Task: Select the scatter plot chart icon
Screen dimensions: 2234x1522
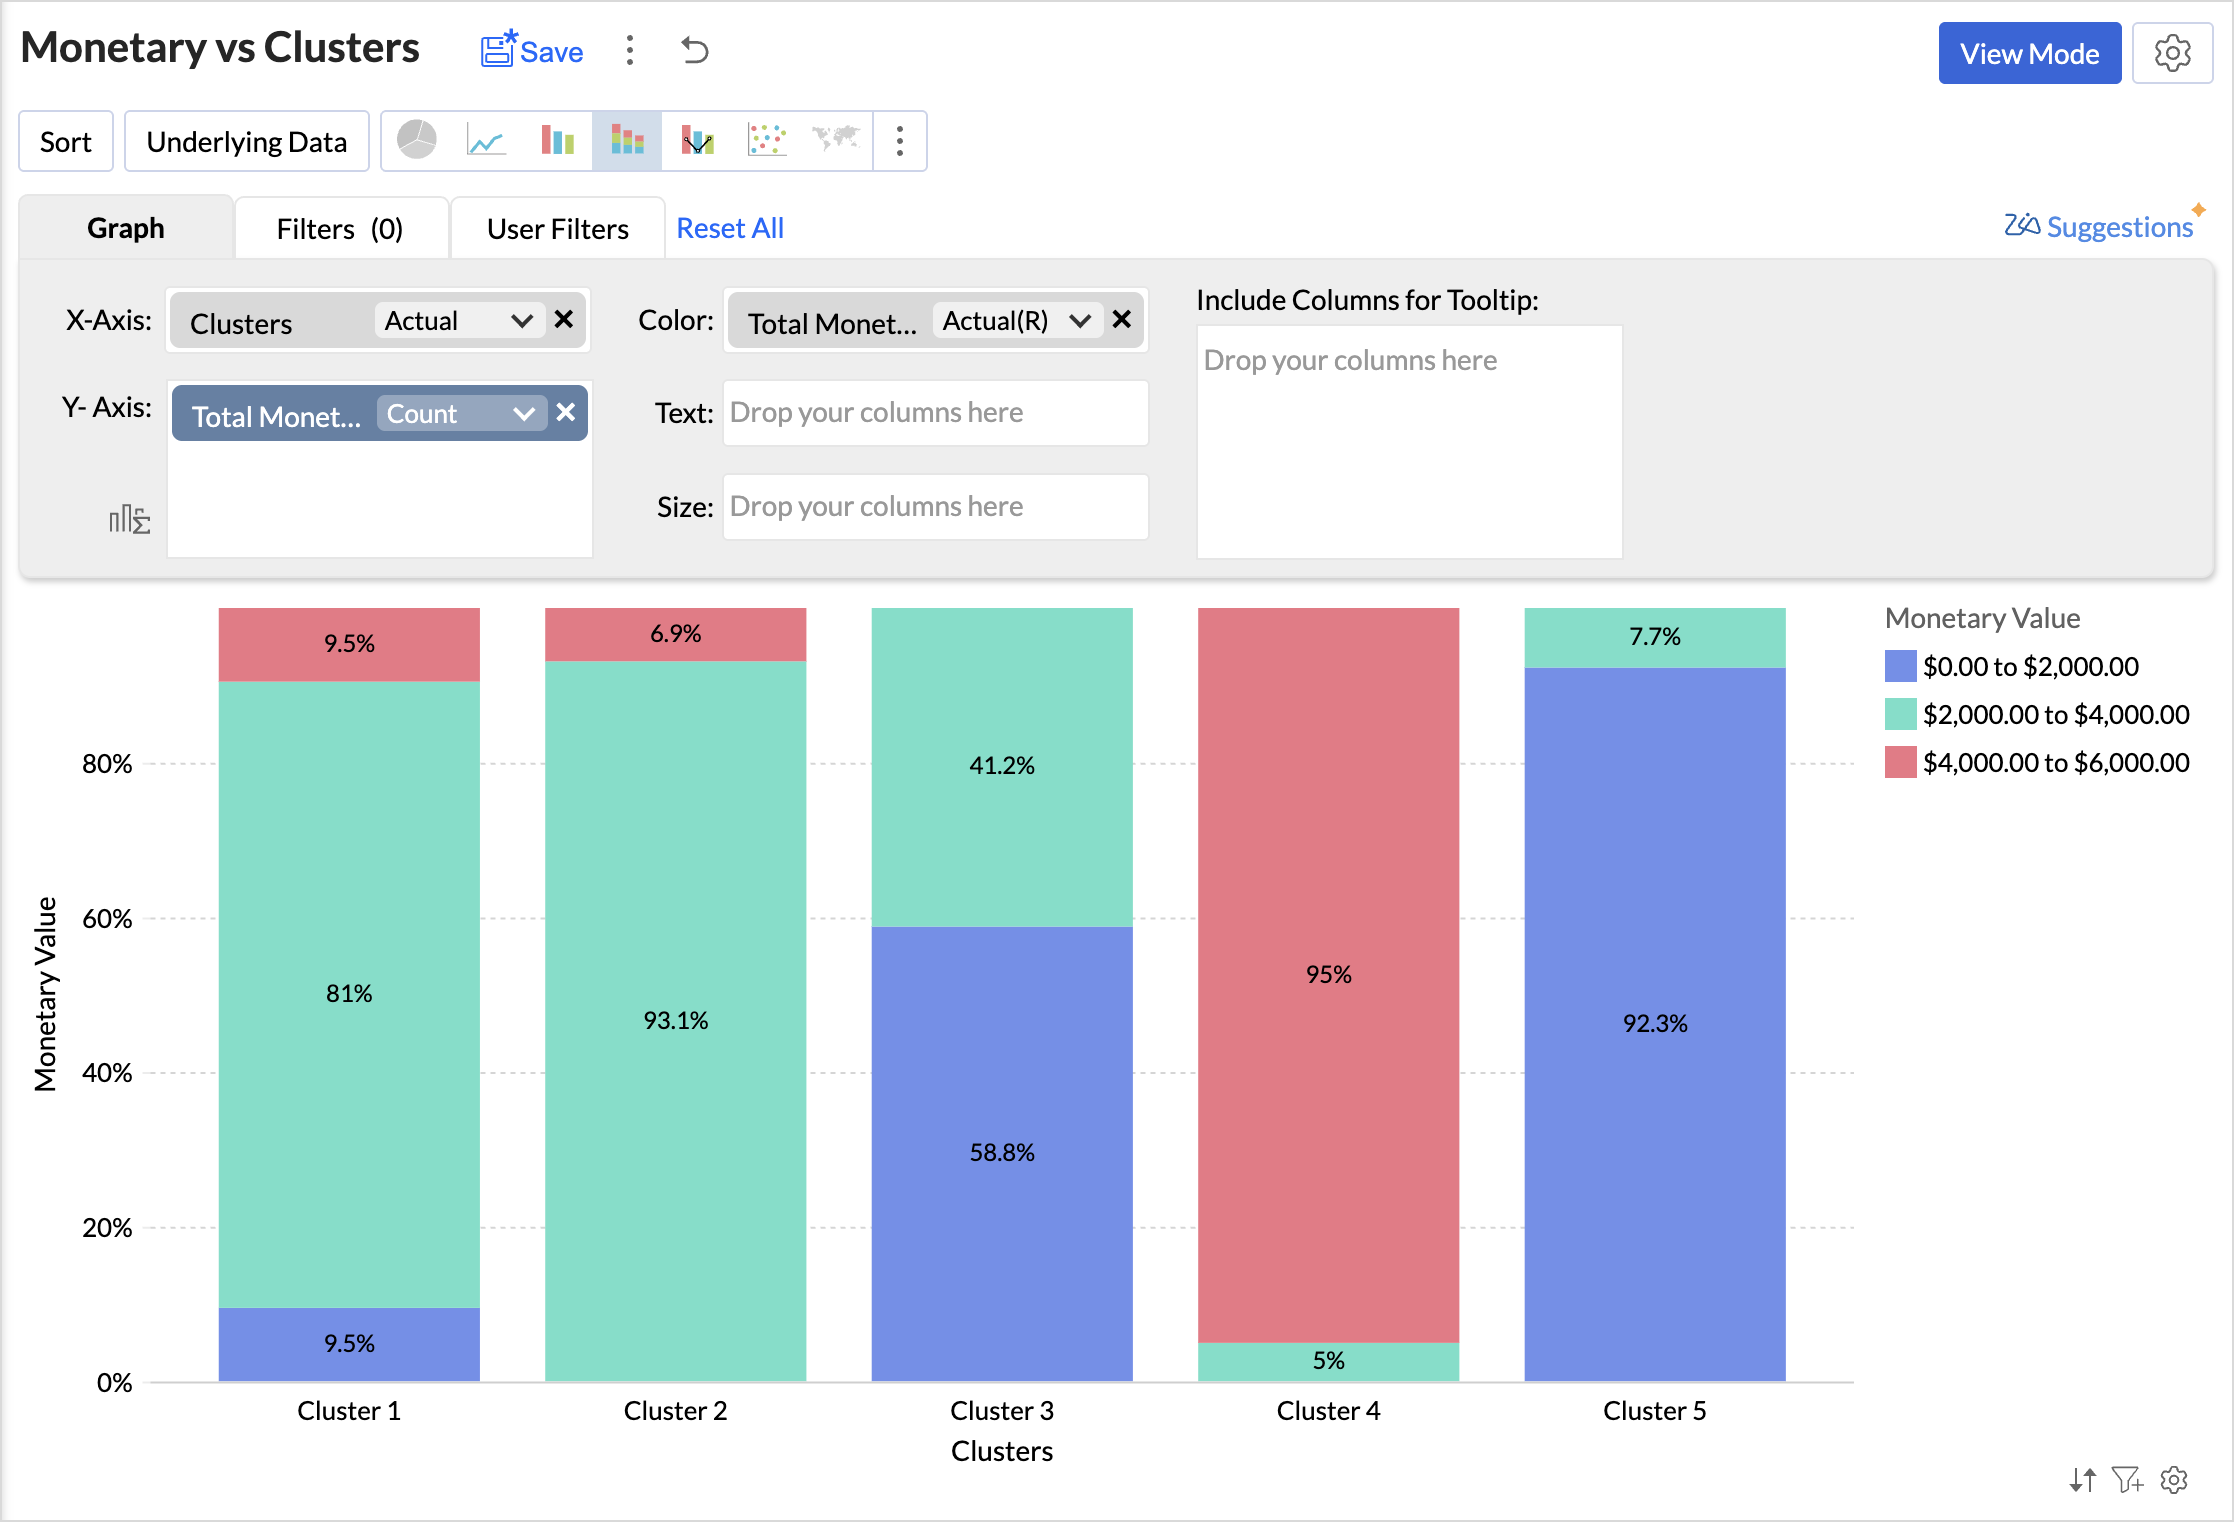Action: pyautogui.click(x=767, y=141)
